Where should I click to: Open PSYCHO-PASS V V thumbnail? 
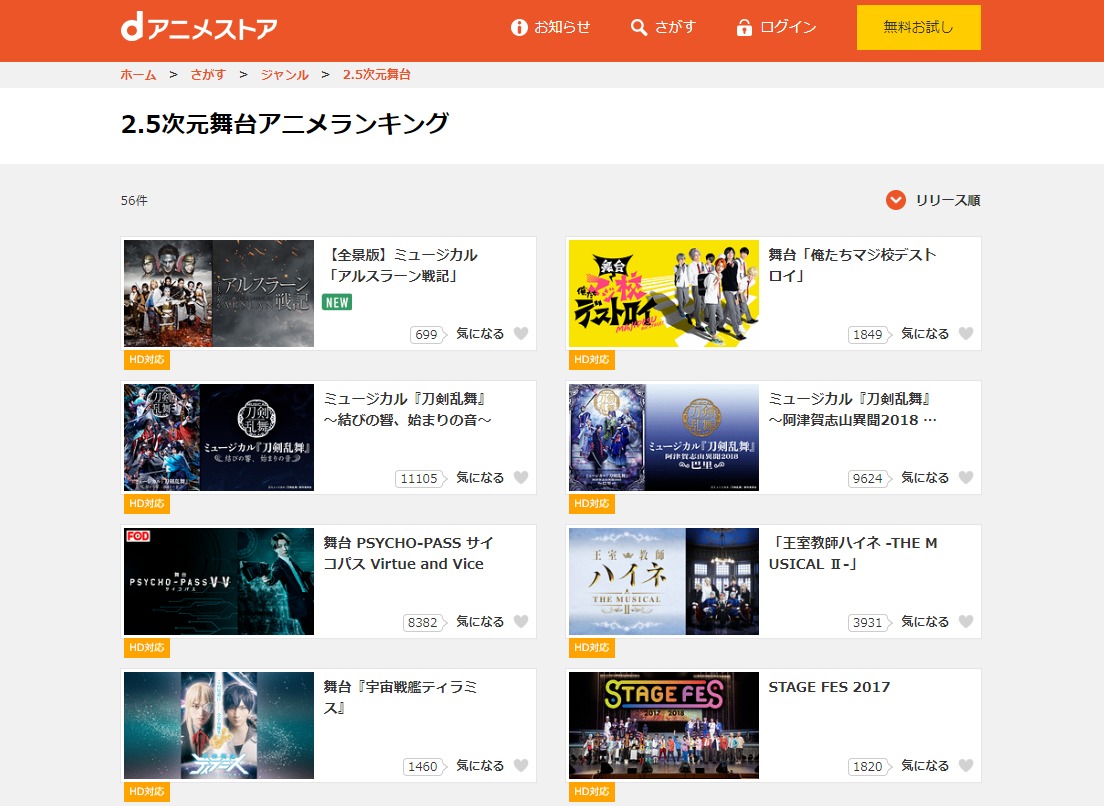click(219, 581)
